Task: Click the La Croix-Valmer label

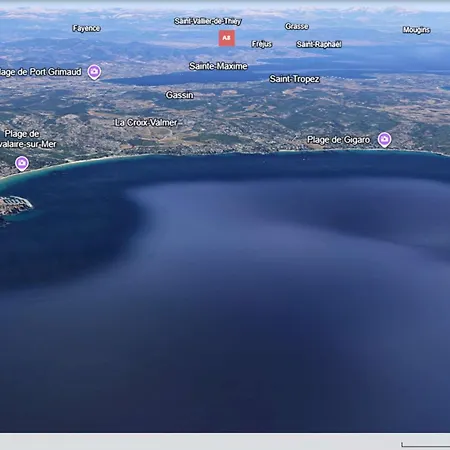Action: coord(146,123)
